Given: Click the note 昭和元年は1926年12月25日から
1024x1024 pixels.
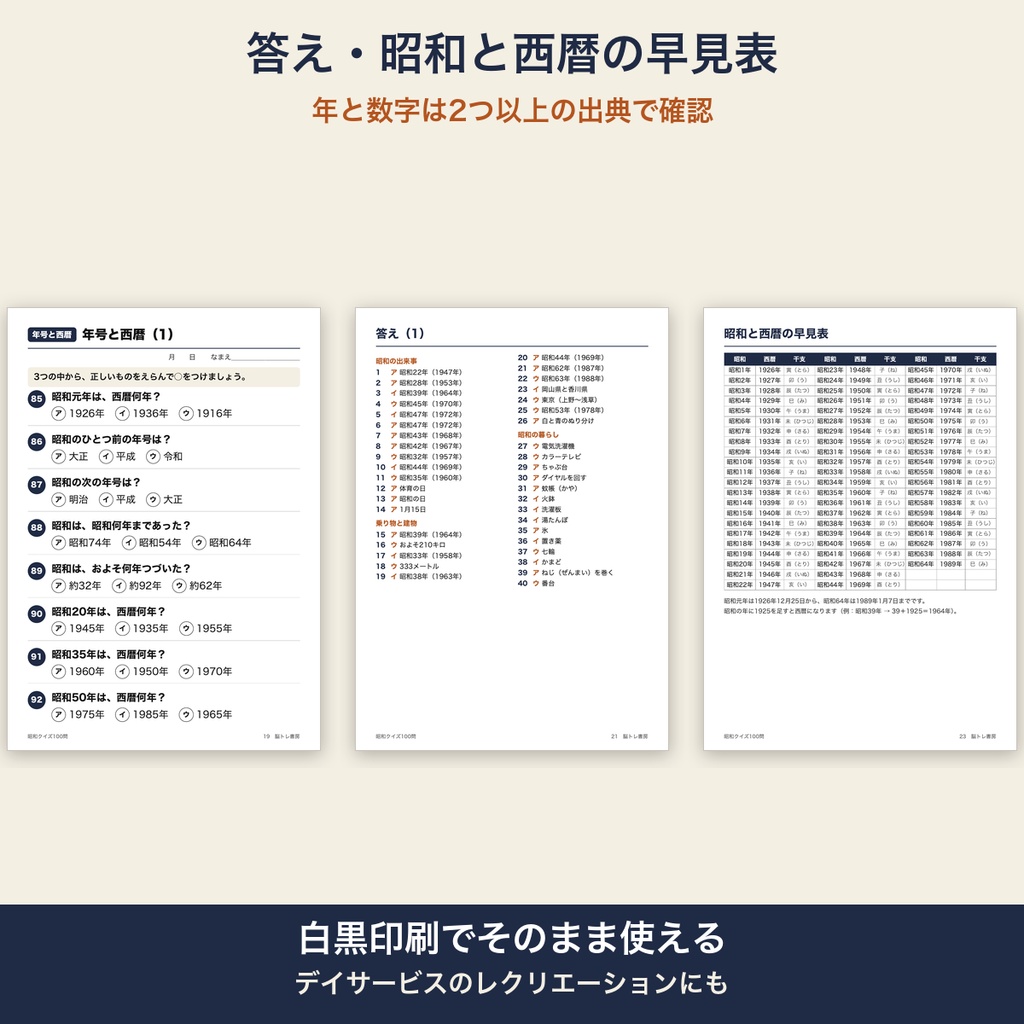Looking at the screenshot, I should (824, 601).
